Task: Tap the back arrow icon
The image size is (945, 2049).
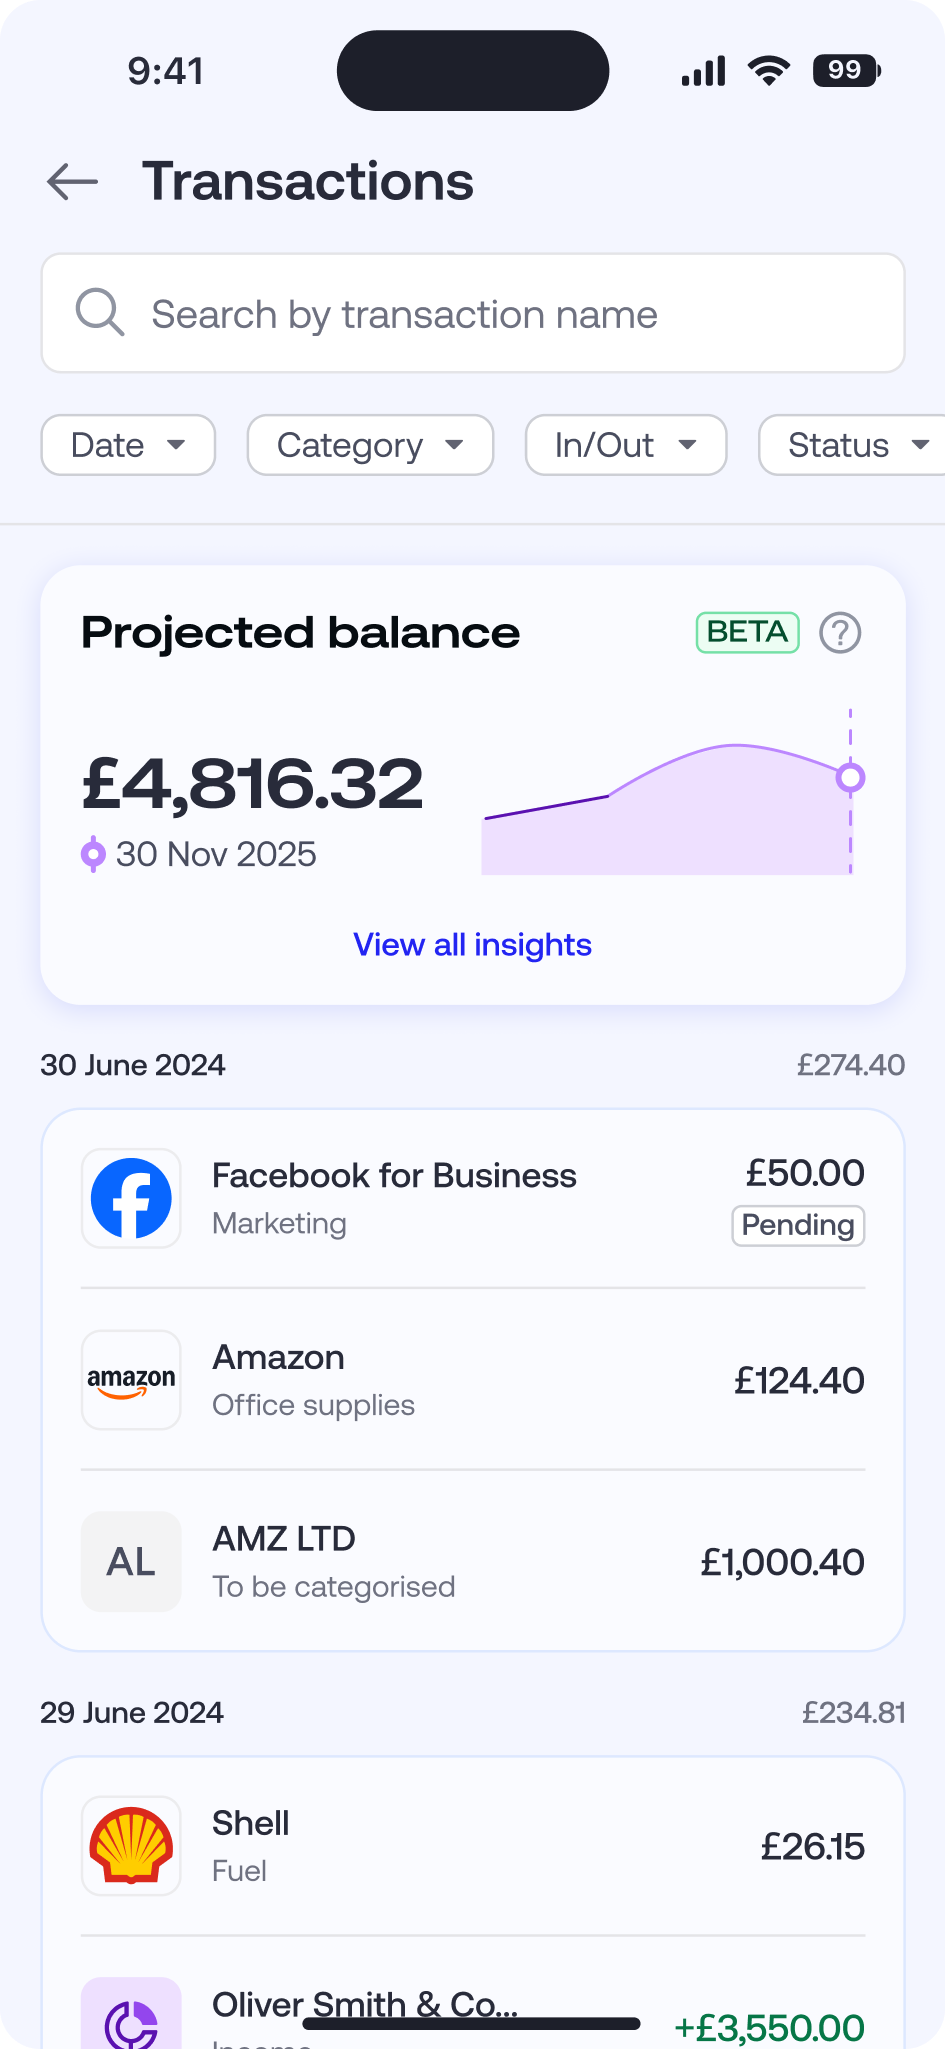Action: pos(72,182)
